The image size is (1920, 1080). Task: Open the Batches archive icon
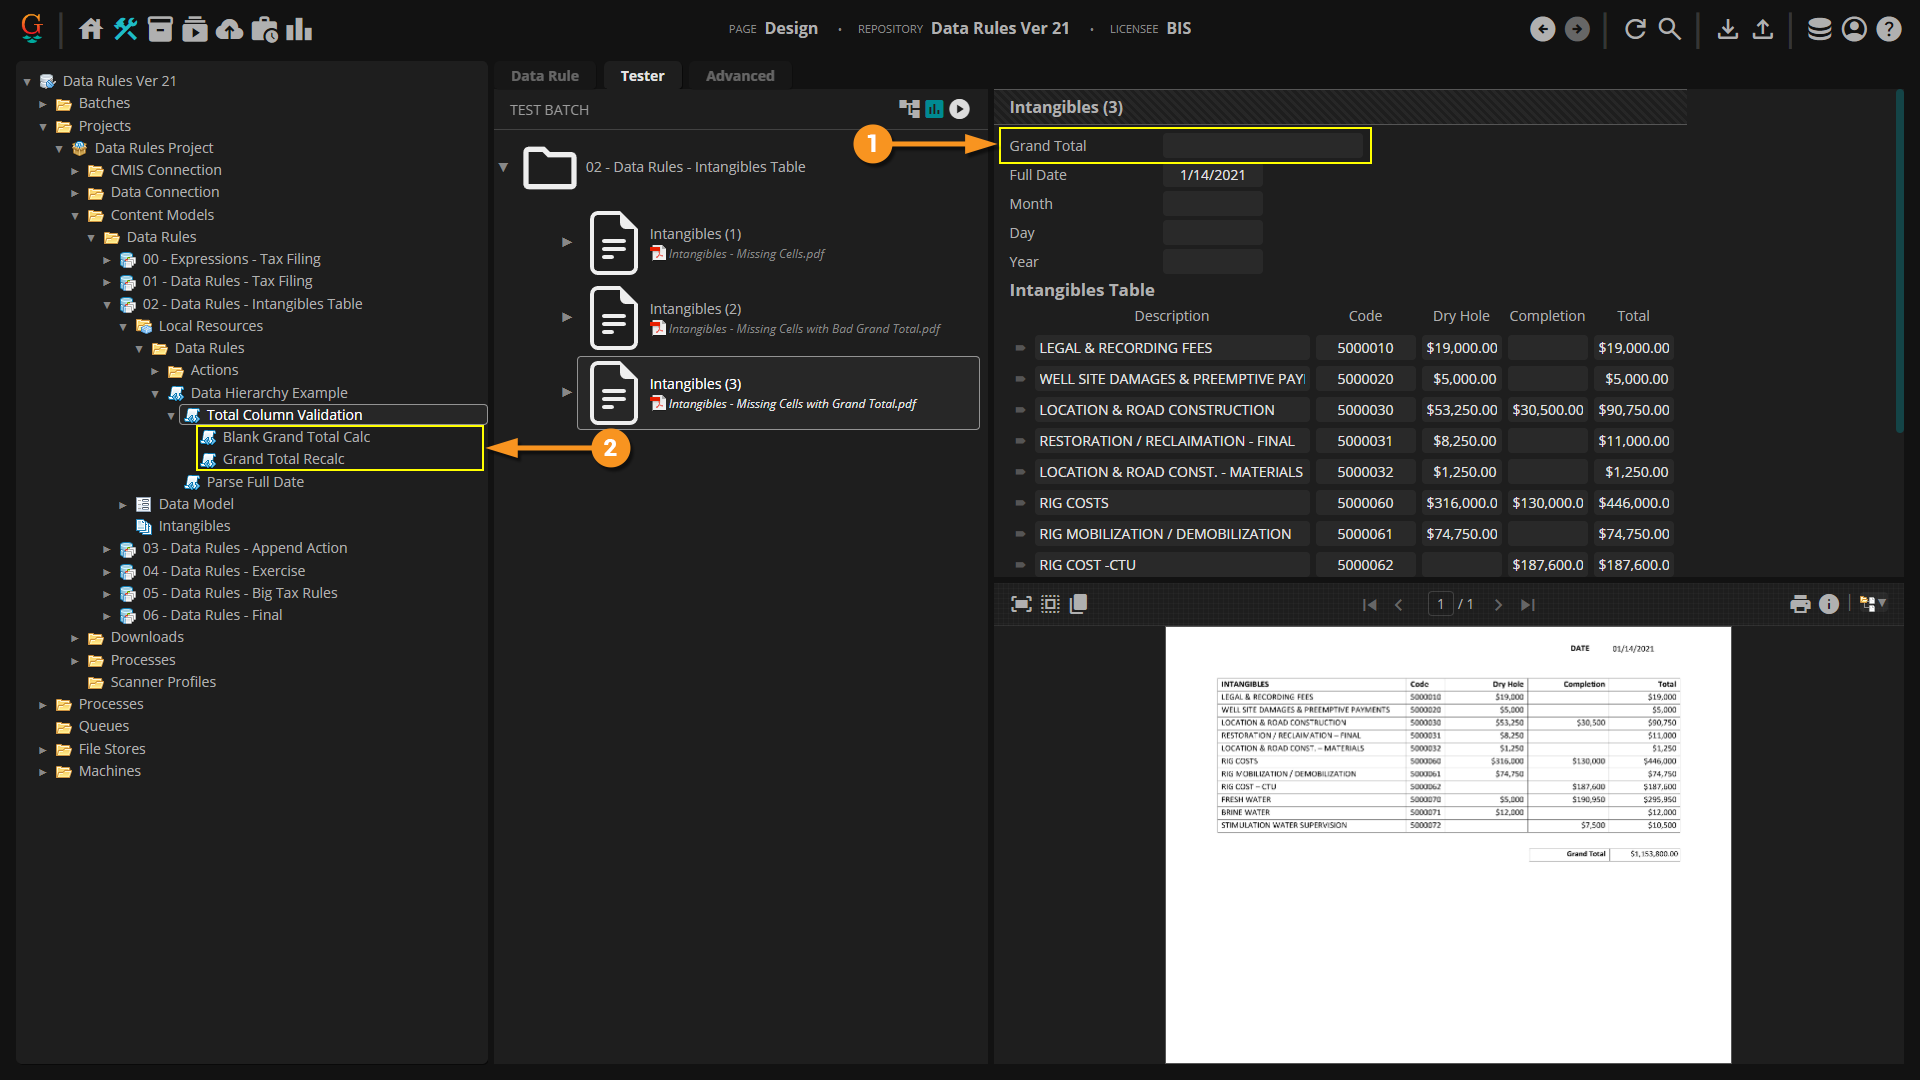[160, 29]
